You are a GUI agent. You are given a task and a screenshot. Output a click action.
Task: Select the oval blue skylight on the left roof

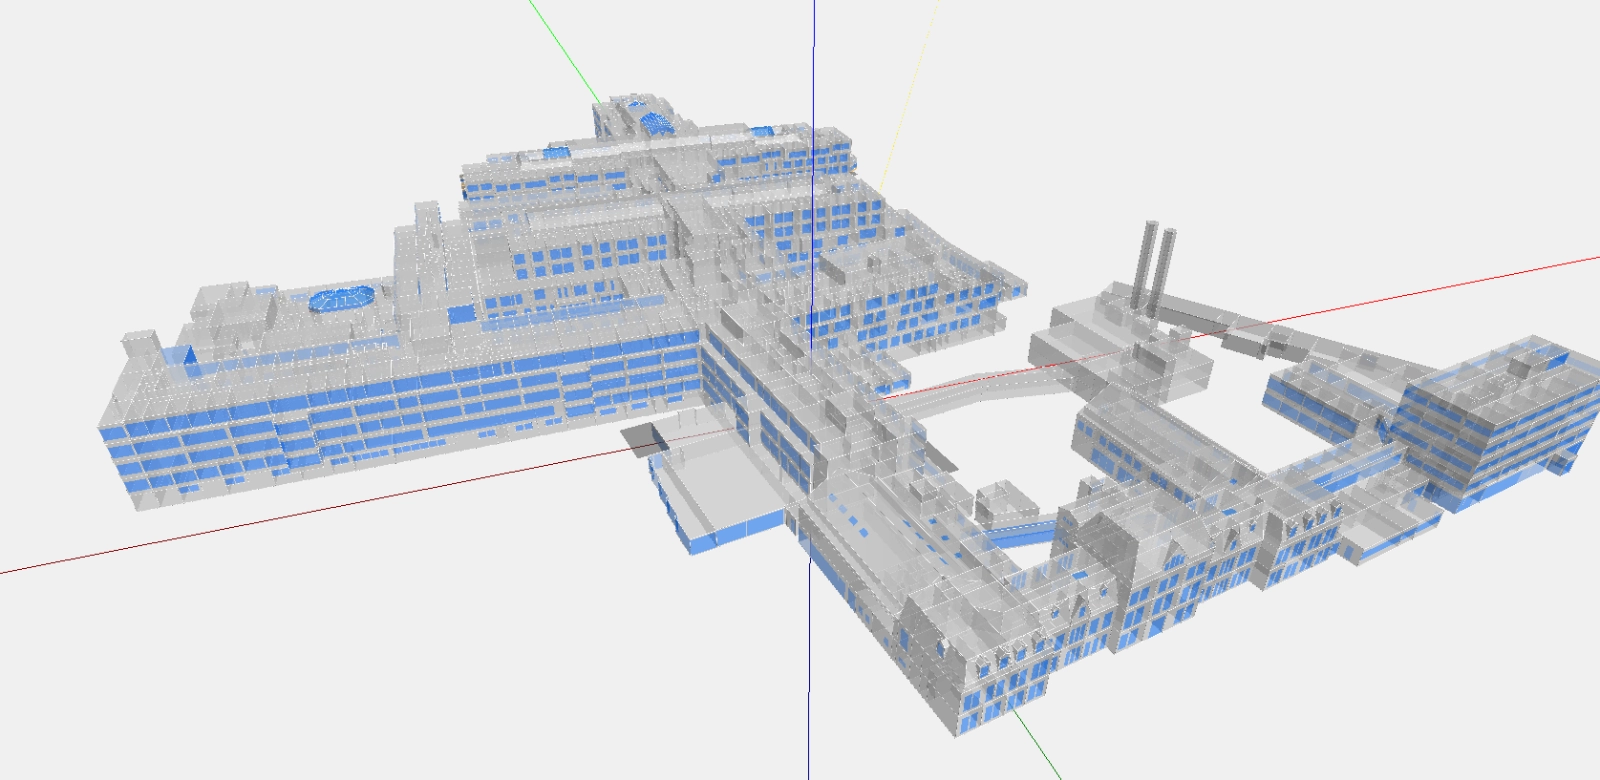tap(342, 299)
